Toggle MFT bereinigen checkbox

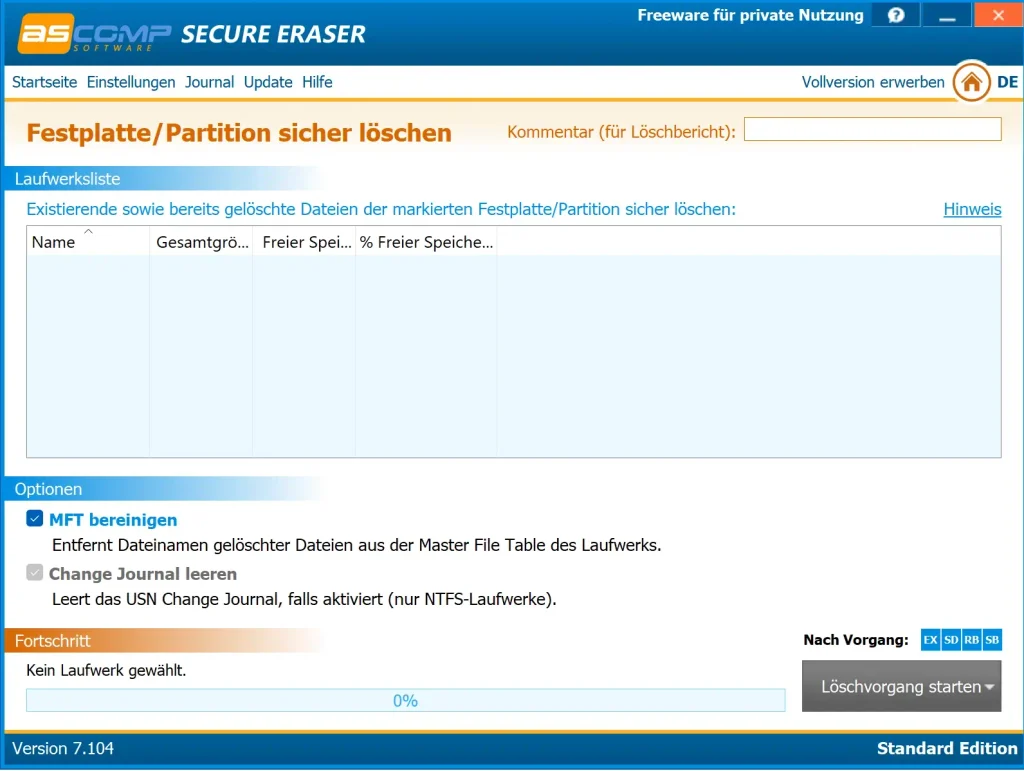tap(35, 519)
